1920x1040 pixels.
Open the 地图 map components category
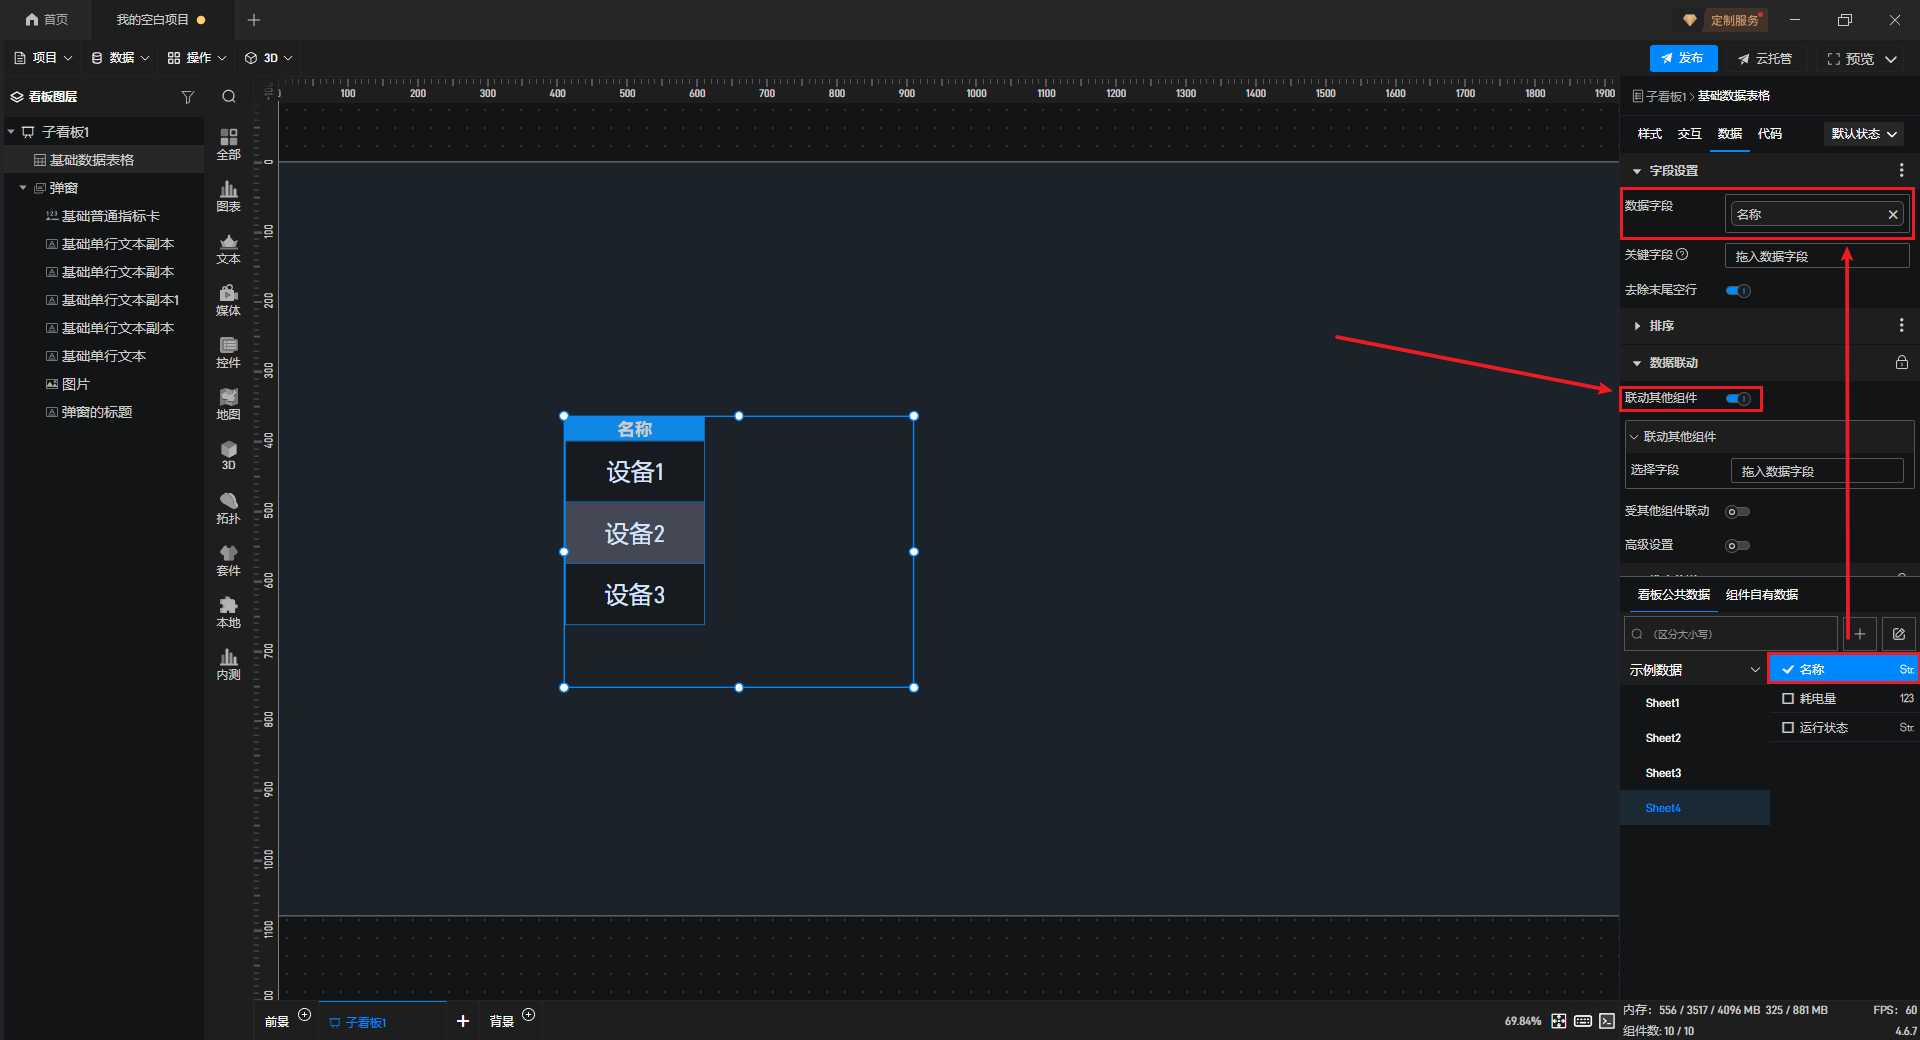point(229,404)
